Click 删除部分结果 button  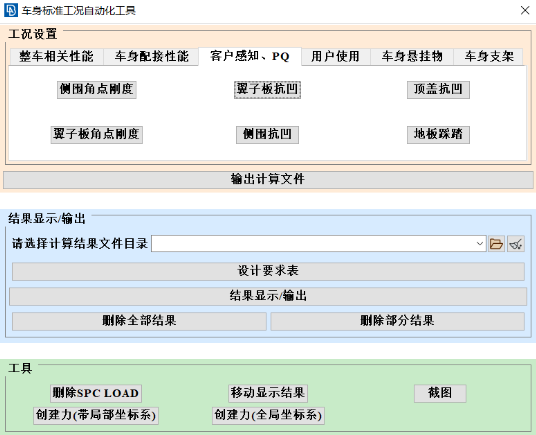click(x=398, y=321)
